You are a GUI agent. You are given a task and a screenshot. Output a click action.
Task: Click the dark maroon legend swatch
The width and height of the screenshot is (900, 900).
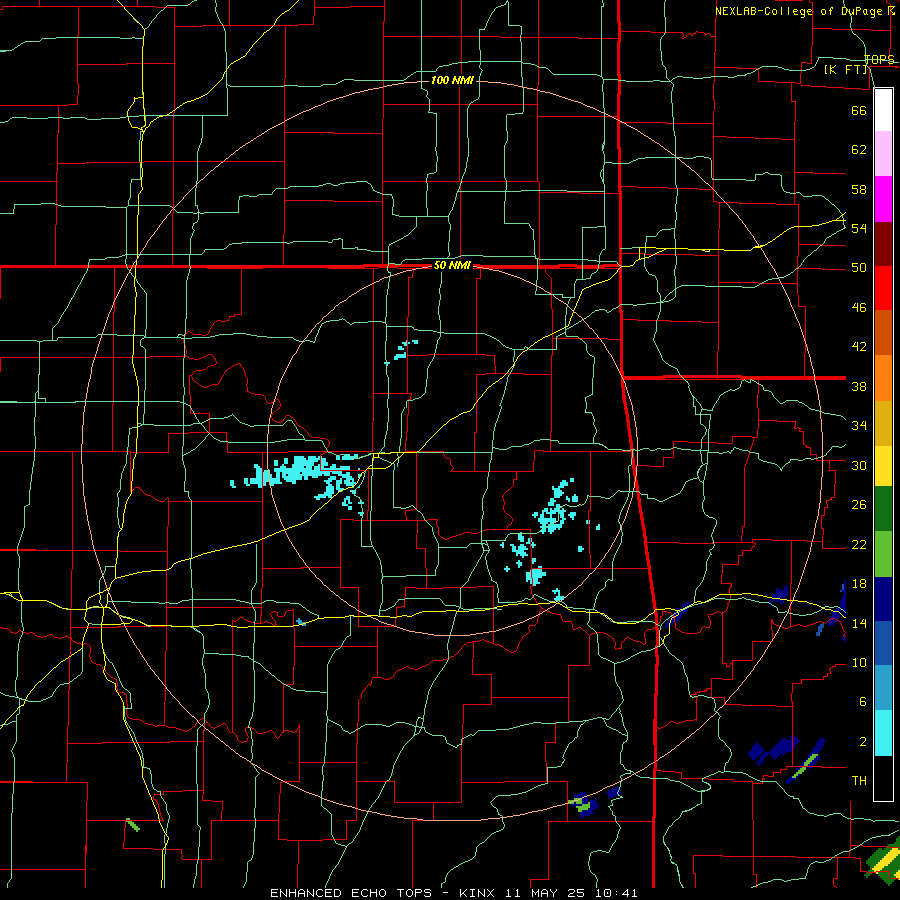tap(883, 244)
